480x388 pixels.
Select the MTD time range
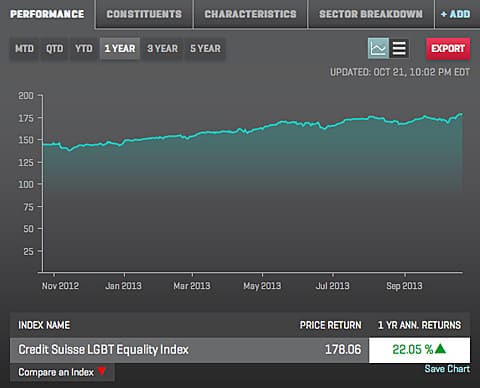pyautogui.click(x=24, y=49)
